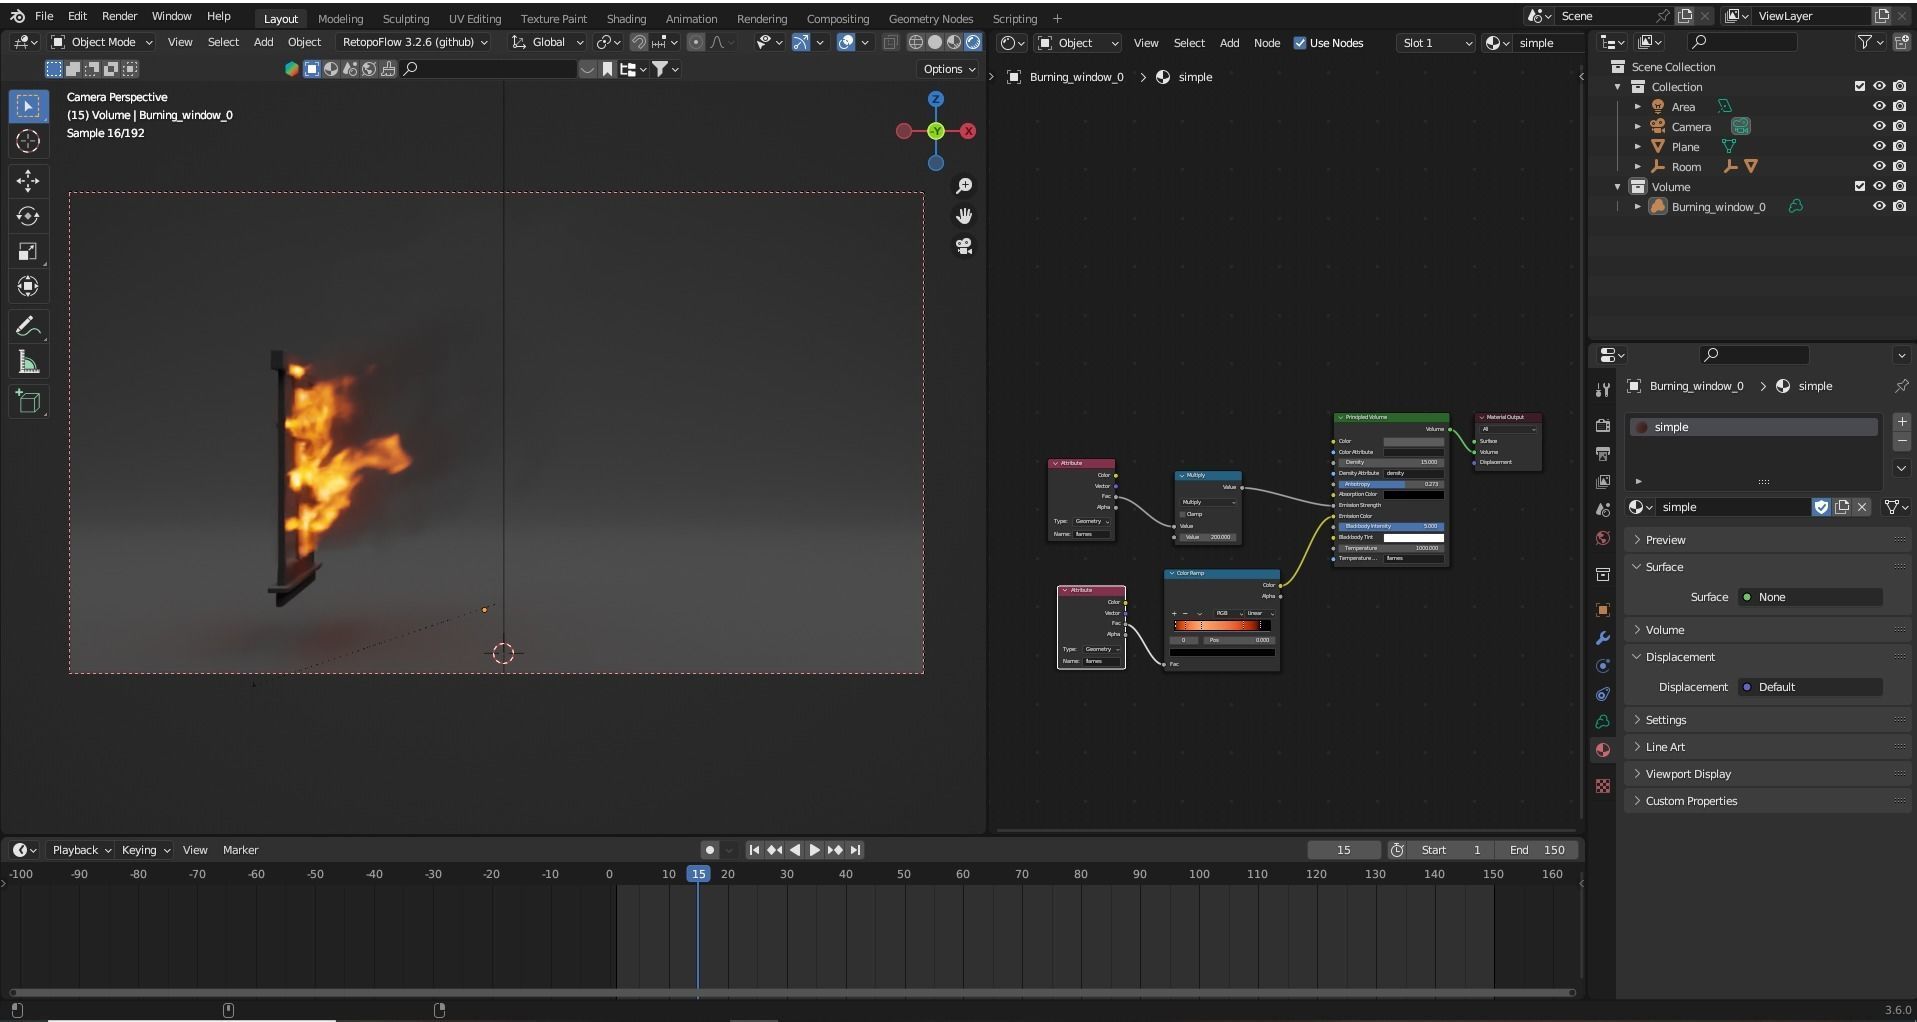Toggle Volume collection exclude checkbox

tap(1860, 187)
